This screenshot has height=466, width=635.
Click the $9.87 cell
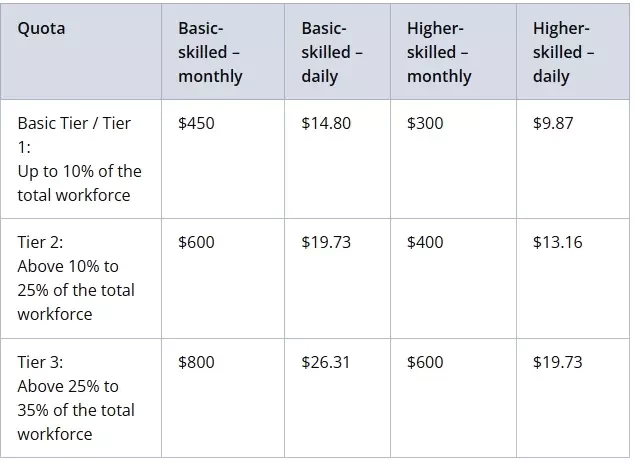pyautogui.click(x=573, y=159)
